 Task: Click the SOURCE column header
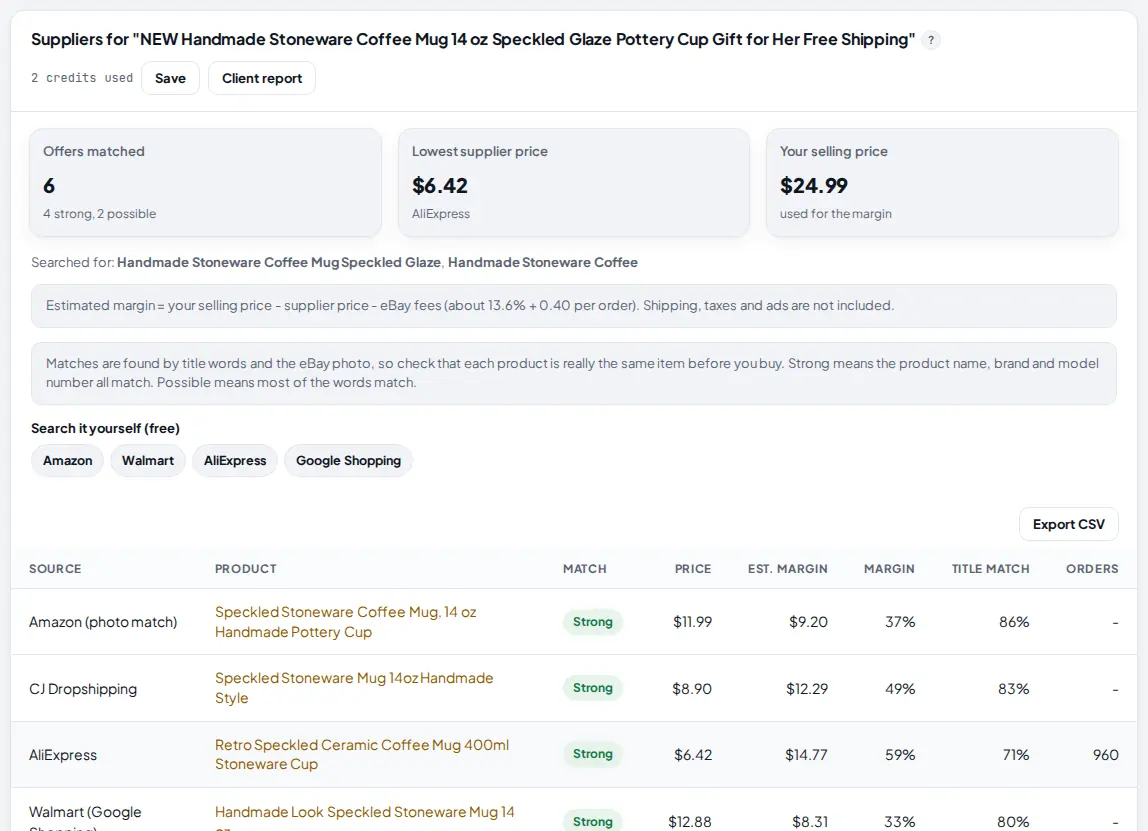(x=55, y=569)
